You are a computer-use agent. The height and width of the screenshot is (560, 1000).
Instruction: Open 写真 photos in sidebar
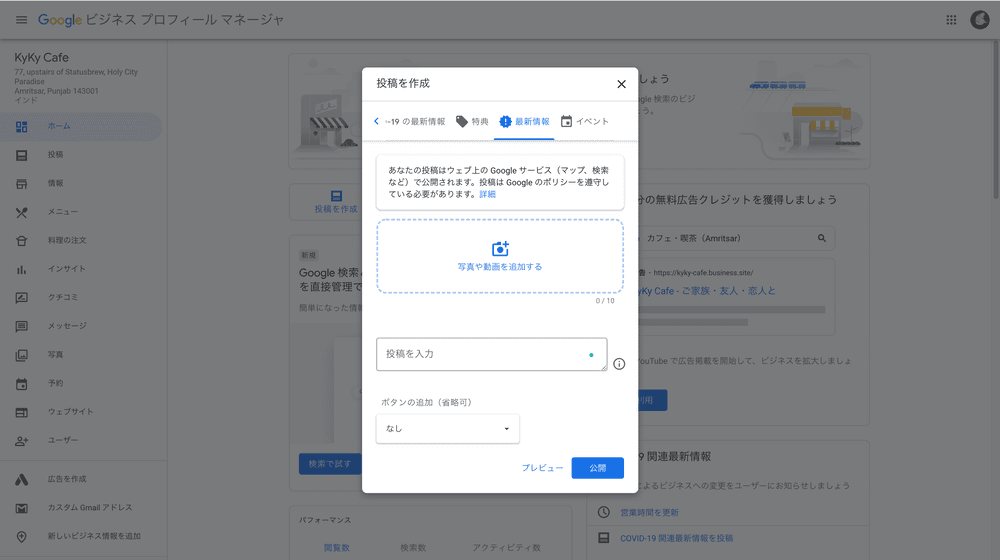pyautogui.click(x=55, y=355)
